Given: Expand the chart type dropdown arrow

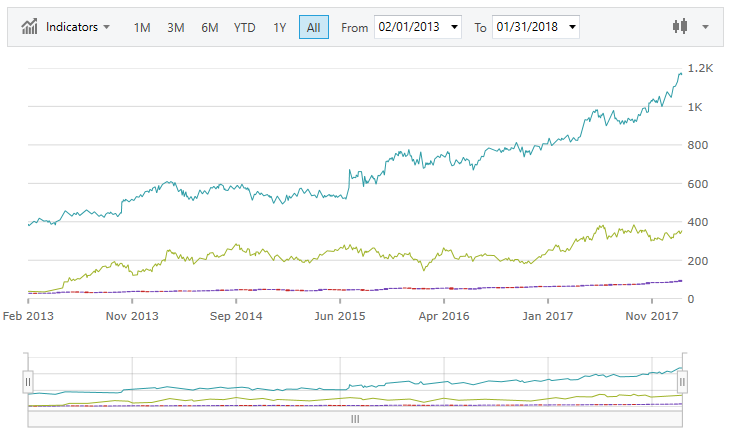Looking at the screenshot, I should point(706,27).
